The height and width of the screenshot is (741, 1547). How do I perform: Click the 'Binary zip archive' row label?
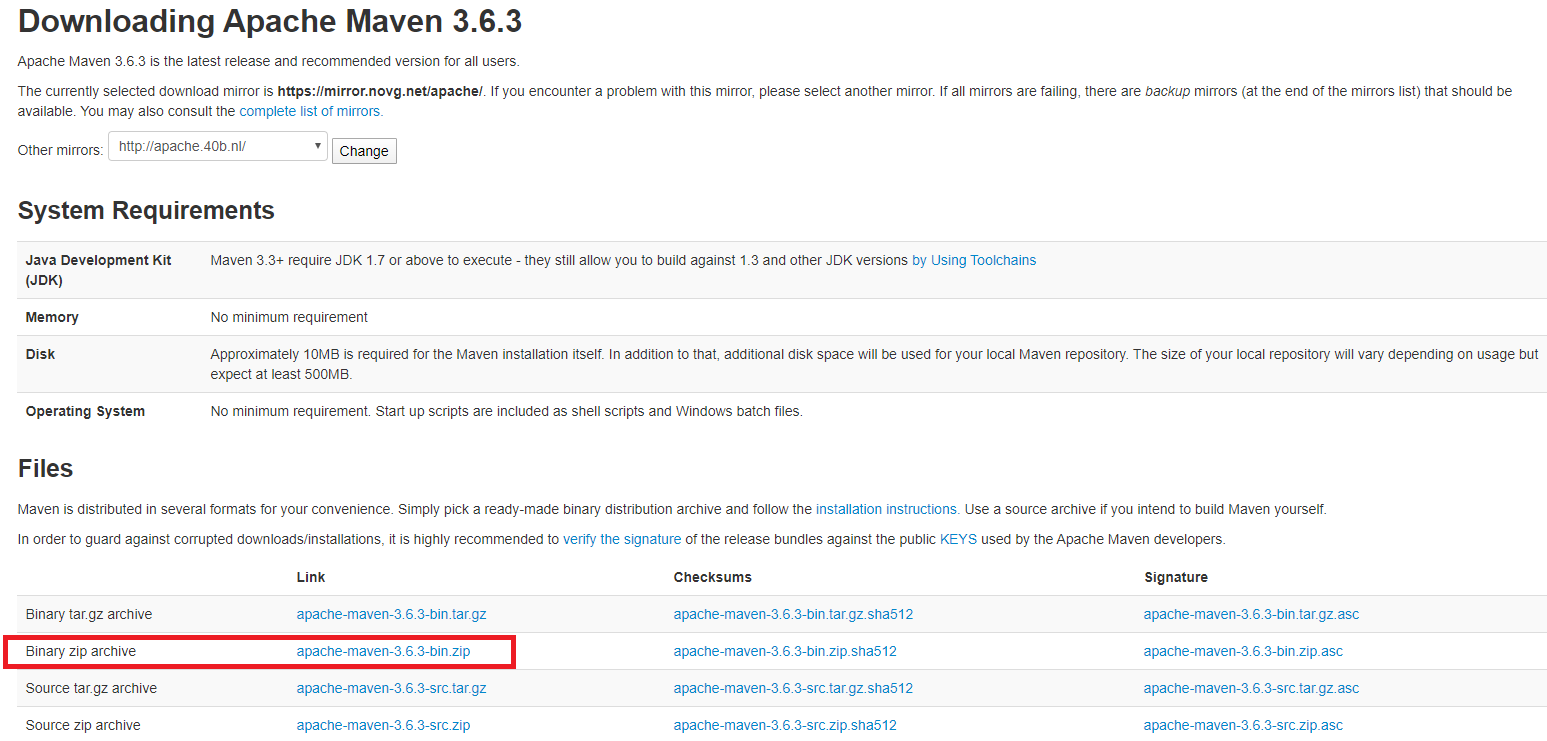tap(81, 651)
